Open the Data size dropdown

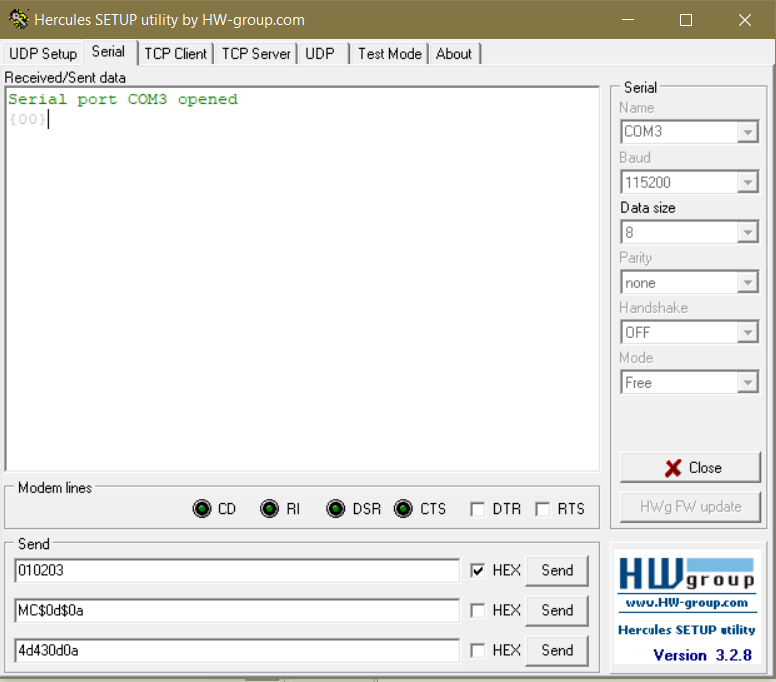point(747,233)
